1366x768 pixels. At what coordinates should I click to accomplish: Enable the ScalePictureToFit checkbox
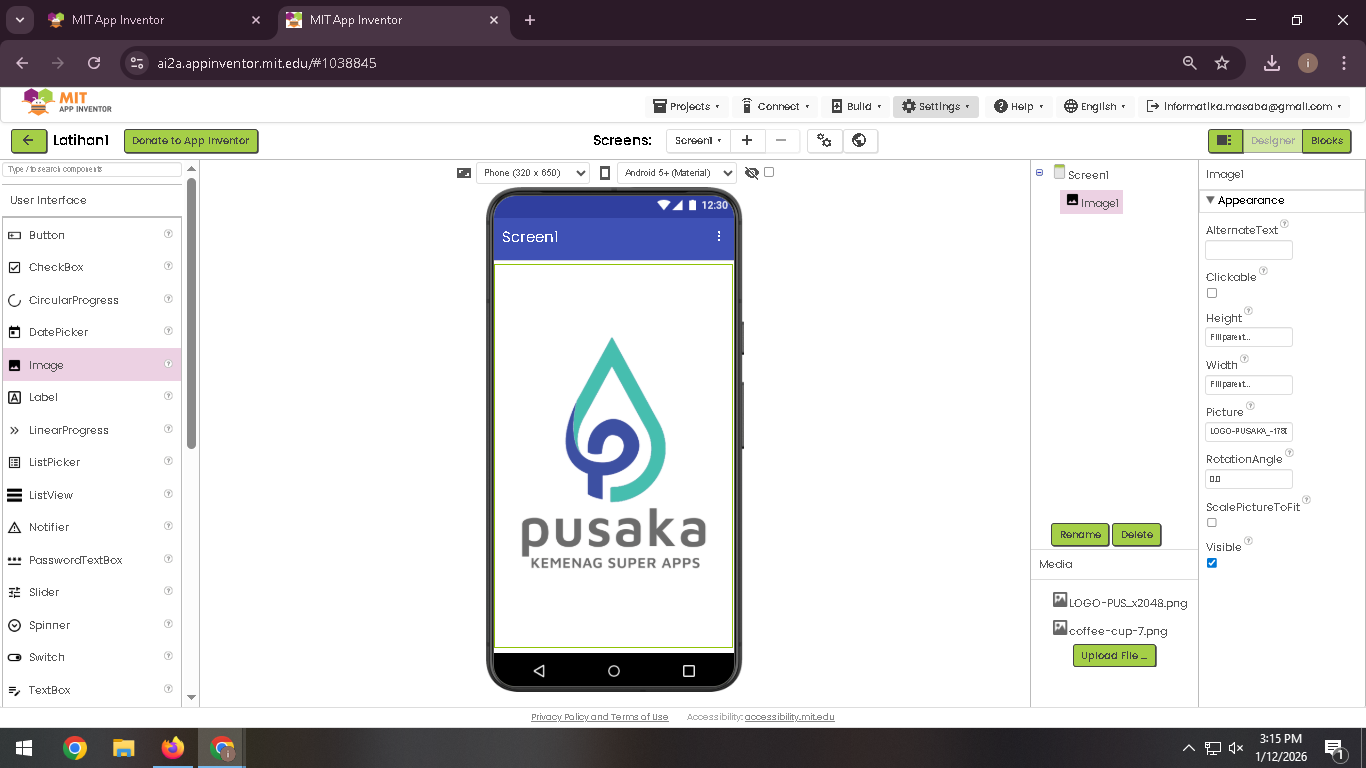1212,523
